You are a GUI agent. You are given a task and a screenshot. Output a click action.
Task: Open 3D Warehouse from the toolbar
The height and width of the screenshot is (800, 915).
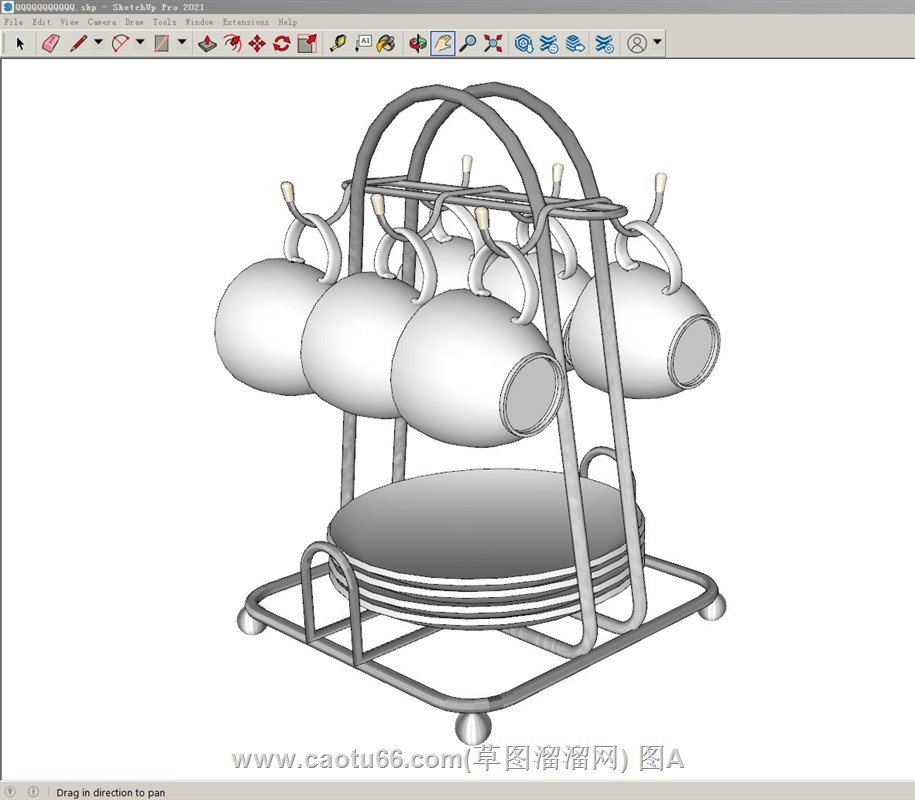point(523,44)
